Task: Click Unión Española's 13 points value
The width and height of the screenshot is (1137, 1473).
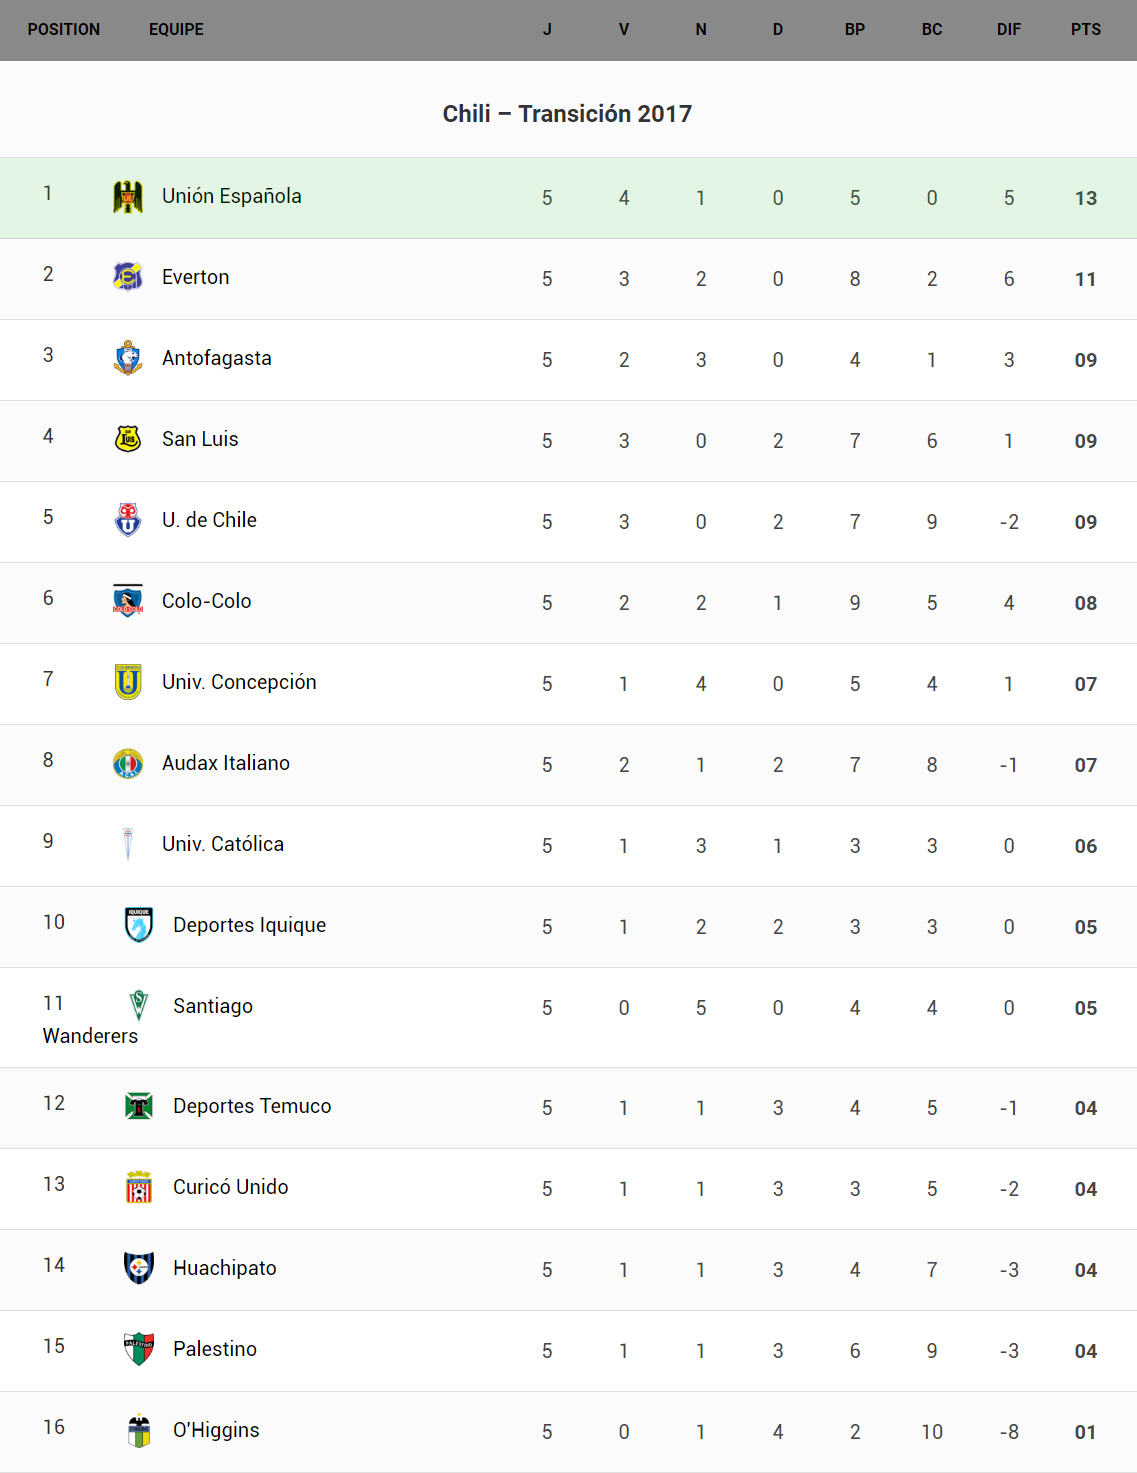Action: [1086, 198]
